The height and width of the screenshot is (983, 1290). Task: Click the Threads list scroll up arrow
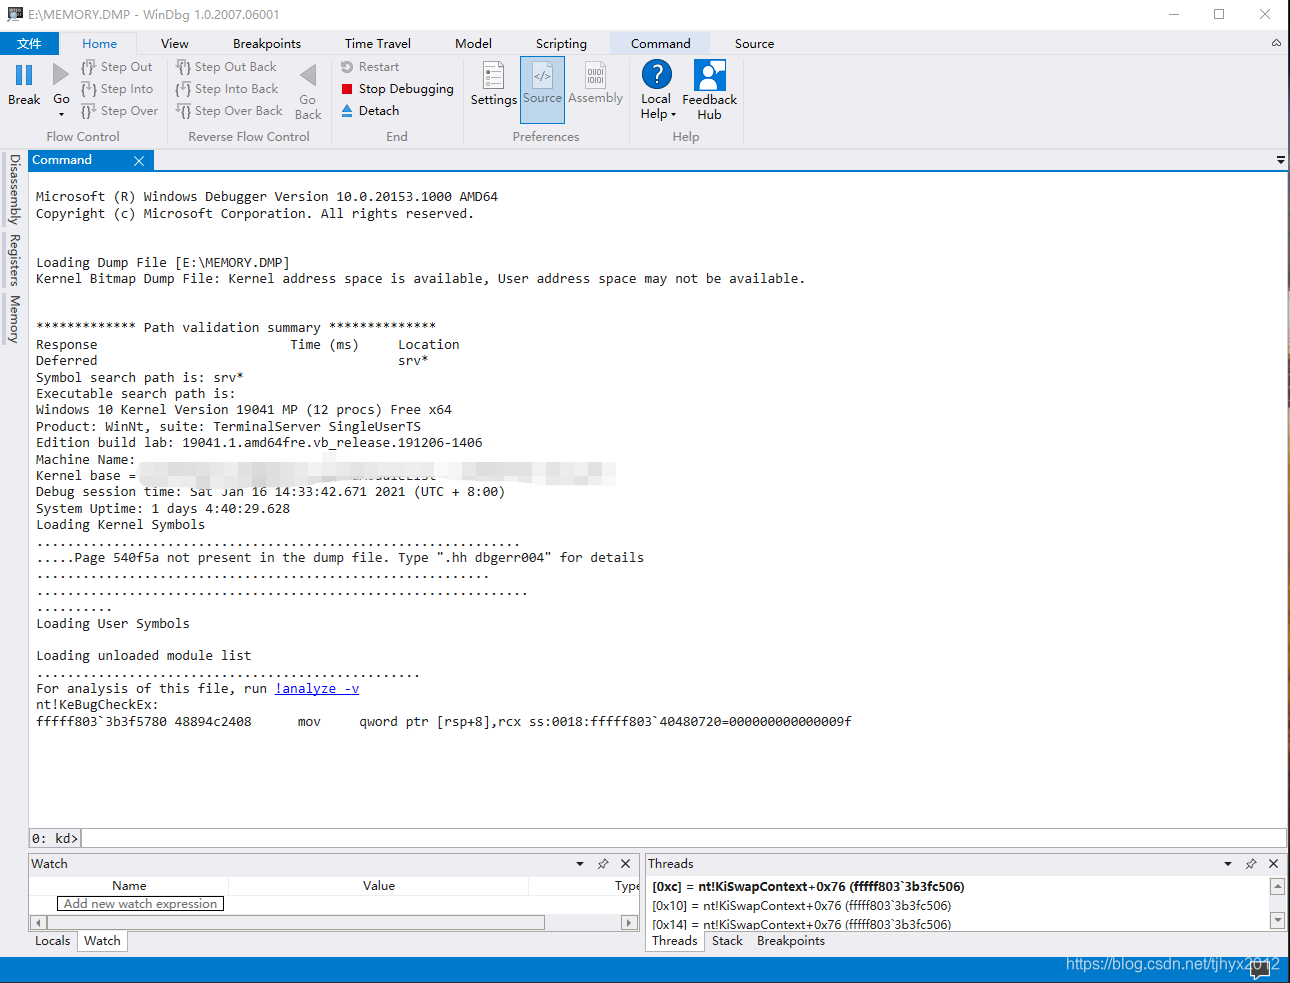click(x=1277, y=887)
